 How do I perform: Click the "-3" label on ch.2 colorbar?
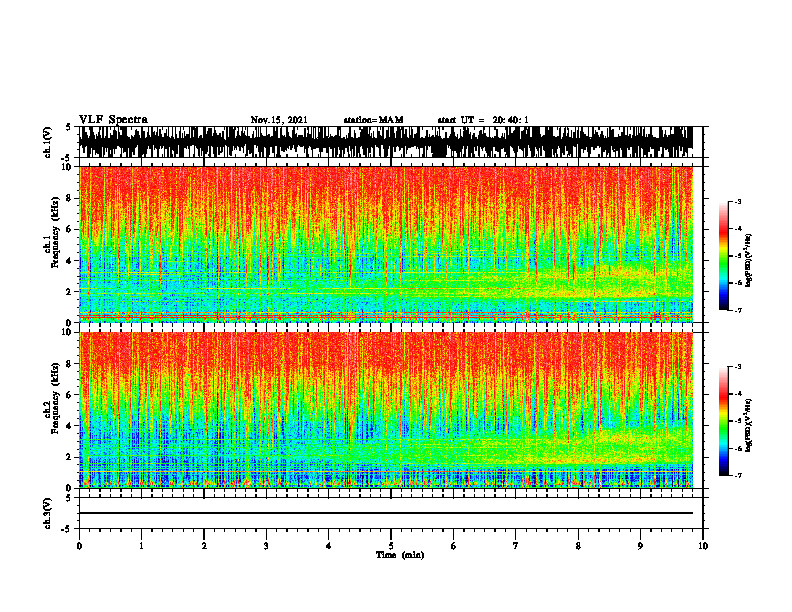tap(738, 367)
